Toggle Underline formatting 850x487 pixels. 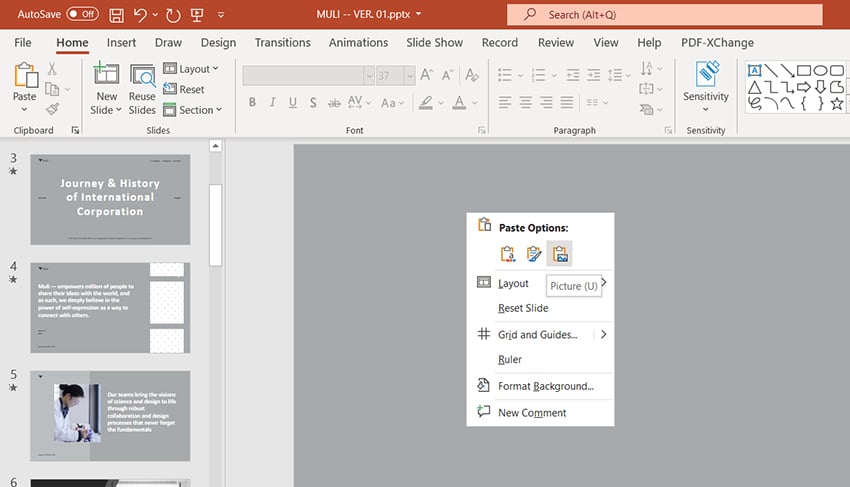pos(293,103)
